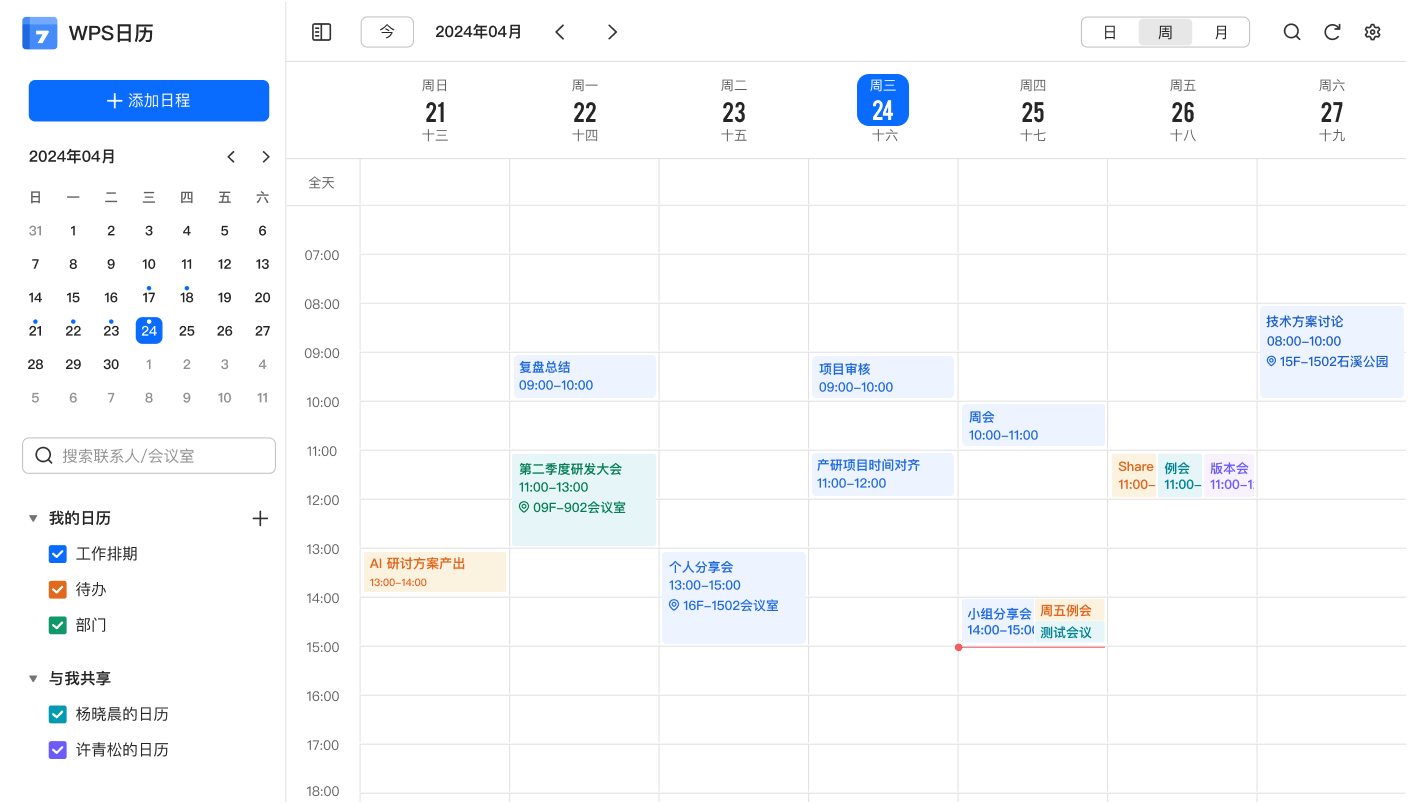Collapse the 我的日历 section
Image resolution: width=1408 pixels, height=804 pixels.
tap(33, 518)
